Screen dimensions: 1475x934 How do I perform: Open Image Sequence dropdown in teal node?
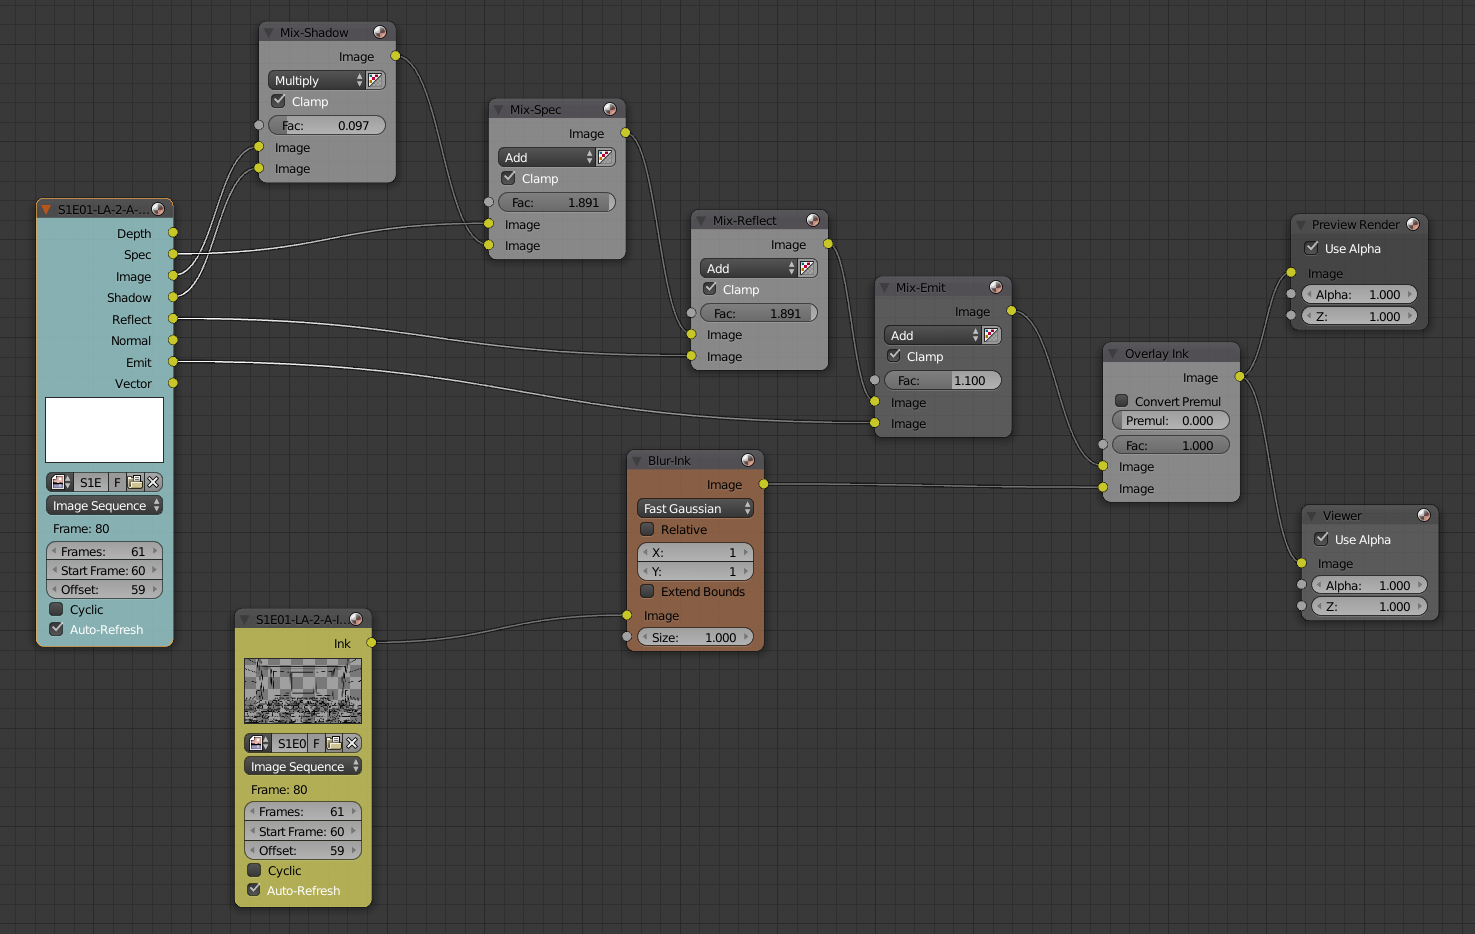(x=104, y=506)
